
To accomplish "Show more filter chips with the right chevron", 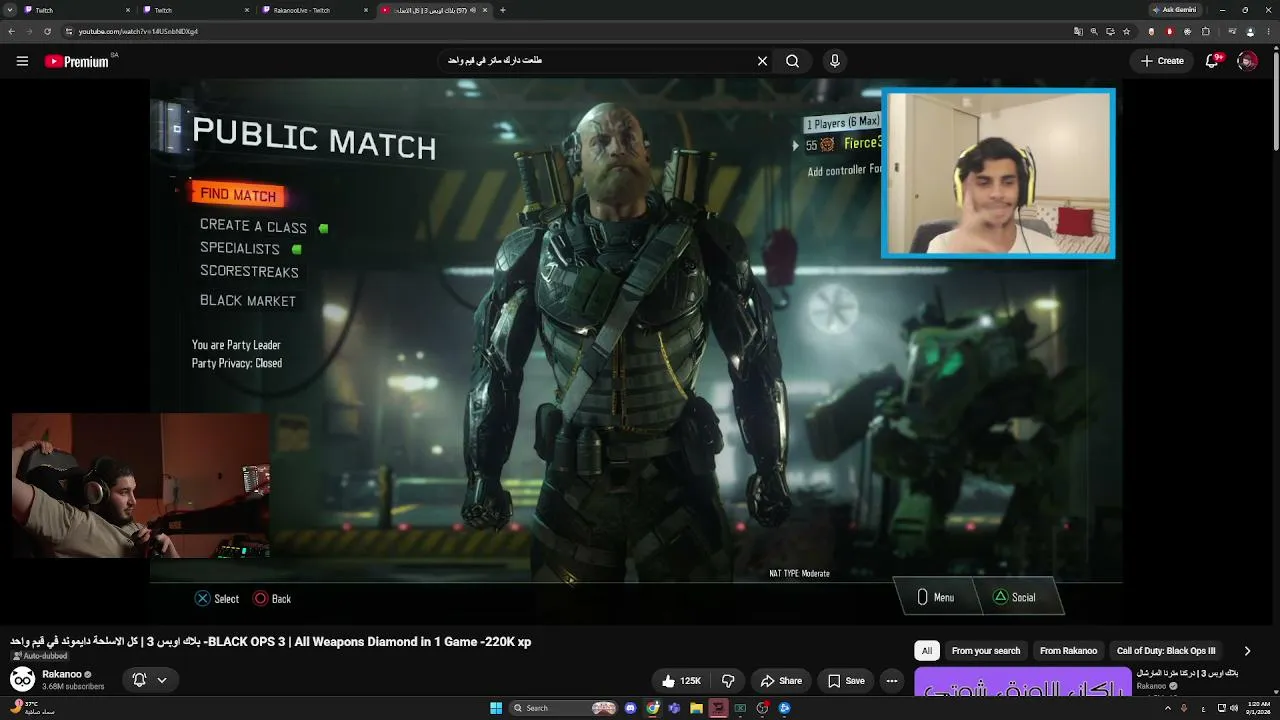I will coord(1247,651).
